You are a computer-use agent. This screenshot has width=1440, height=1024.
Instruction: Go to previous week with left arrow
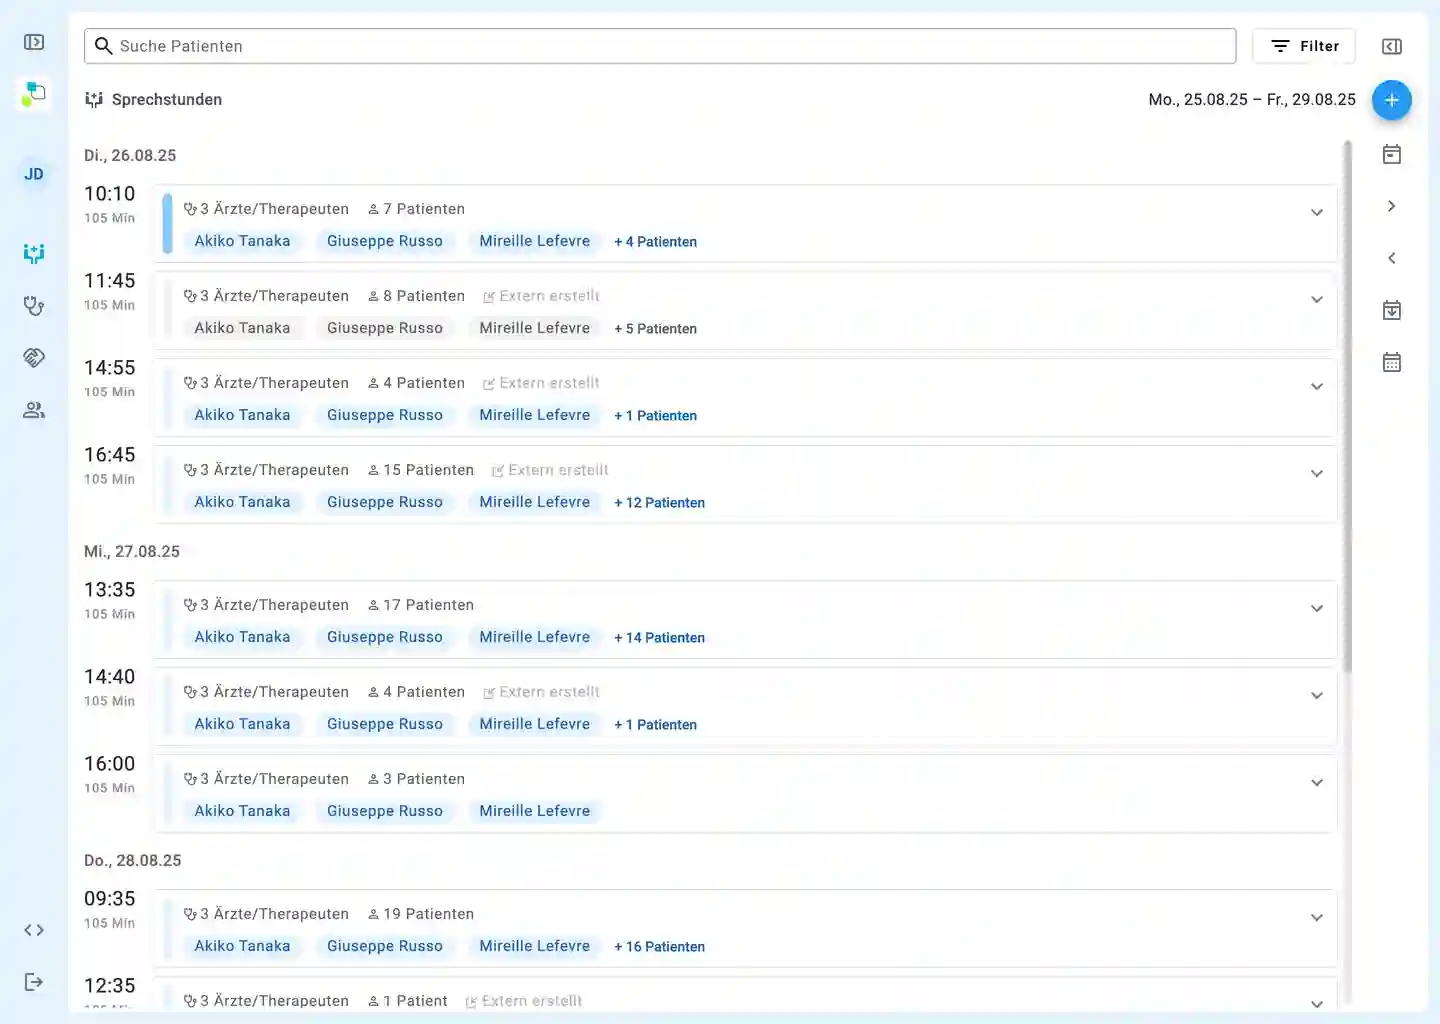coord(1391,258)
